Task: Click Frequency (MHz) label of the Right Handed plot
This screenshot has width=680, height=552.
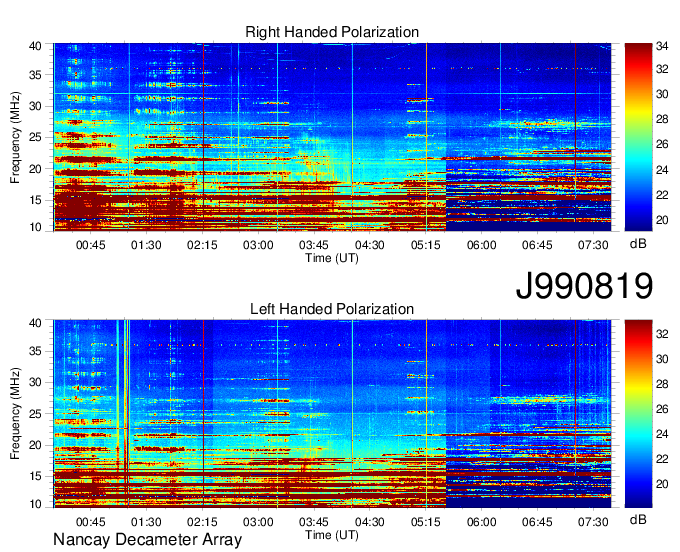Action: click(15, 137)
